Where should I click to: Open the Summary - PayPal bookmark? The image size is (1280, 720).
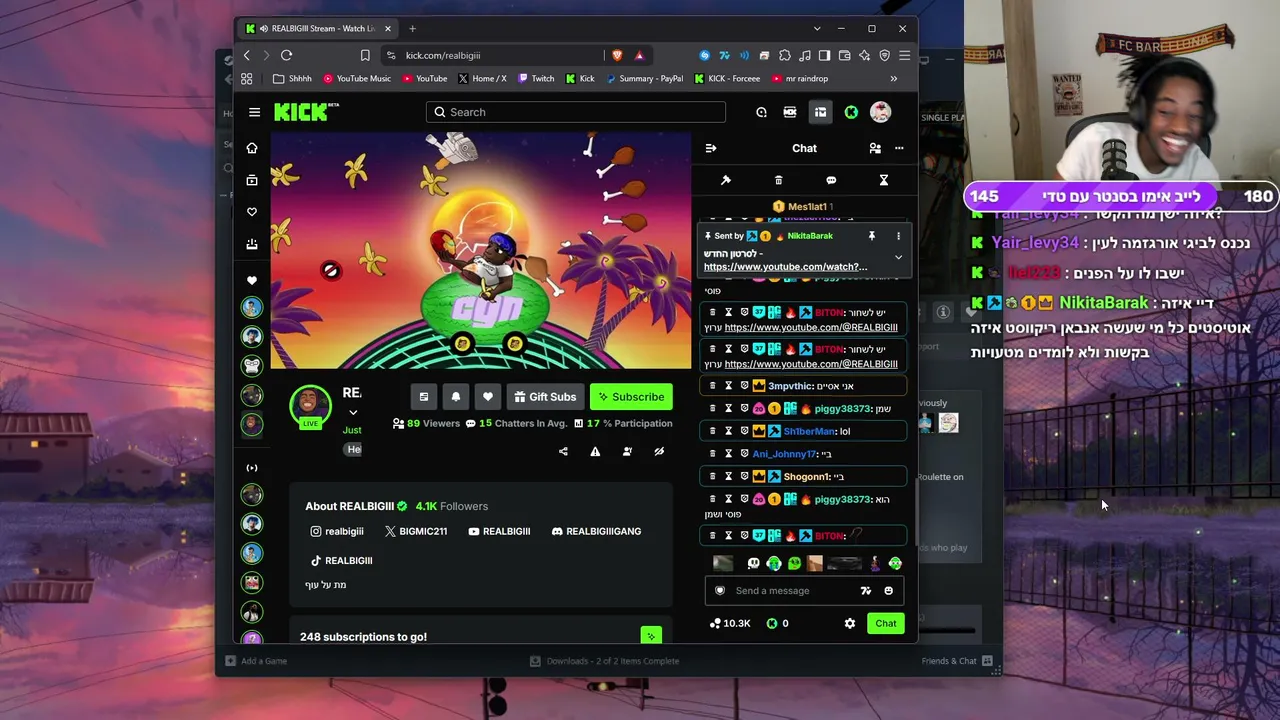pyautogui.click(x=643, y=78)
